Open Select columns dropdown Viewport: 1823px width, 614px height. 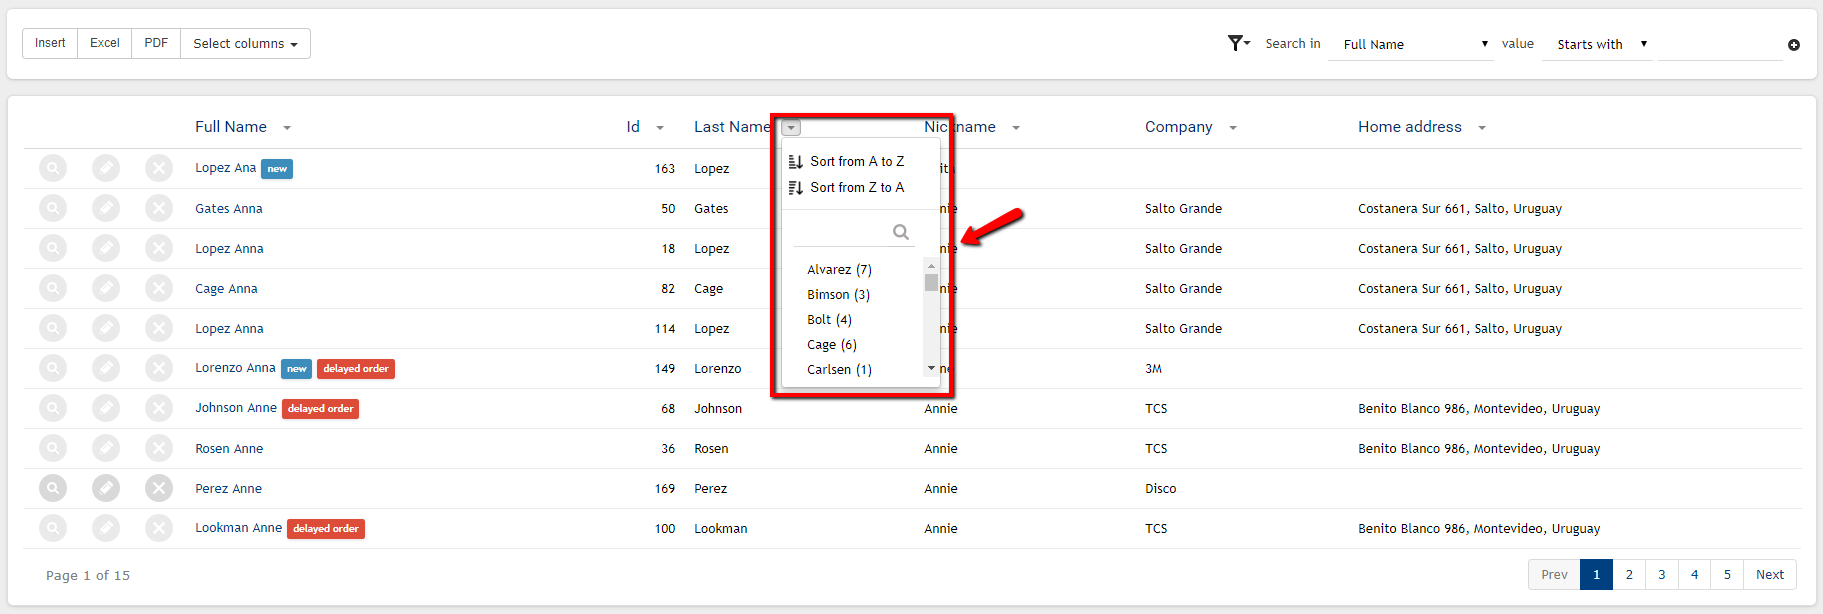(x=245, y=43)
